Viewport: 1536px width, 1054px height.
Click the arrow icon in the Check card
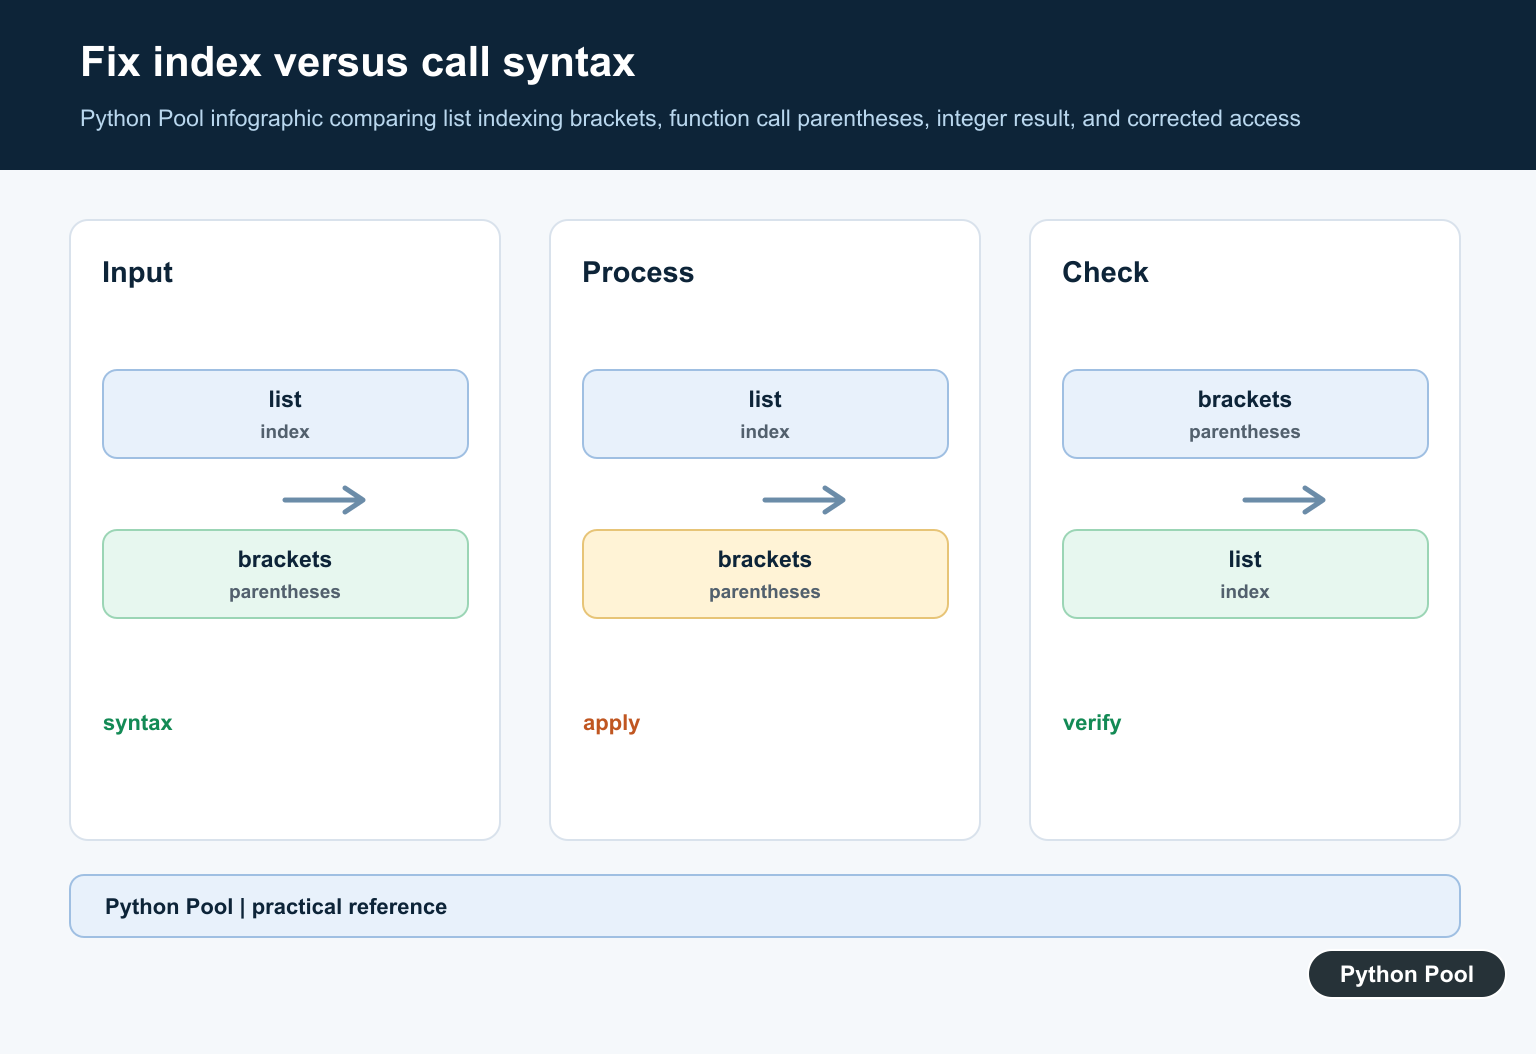(x=1284, y=499)
